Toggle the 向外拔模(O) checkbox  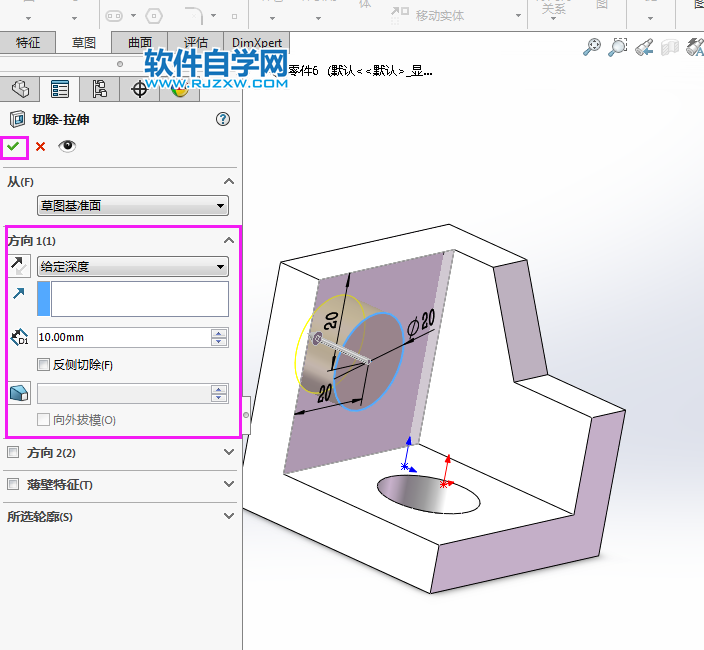tap(43, 420)
